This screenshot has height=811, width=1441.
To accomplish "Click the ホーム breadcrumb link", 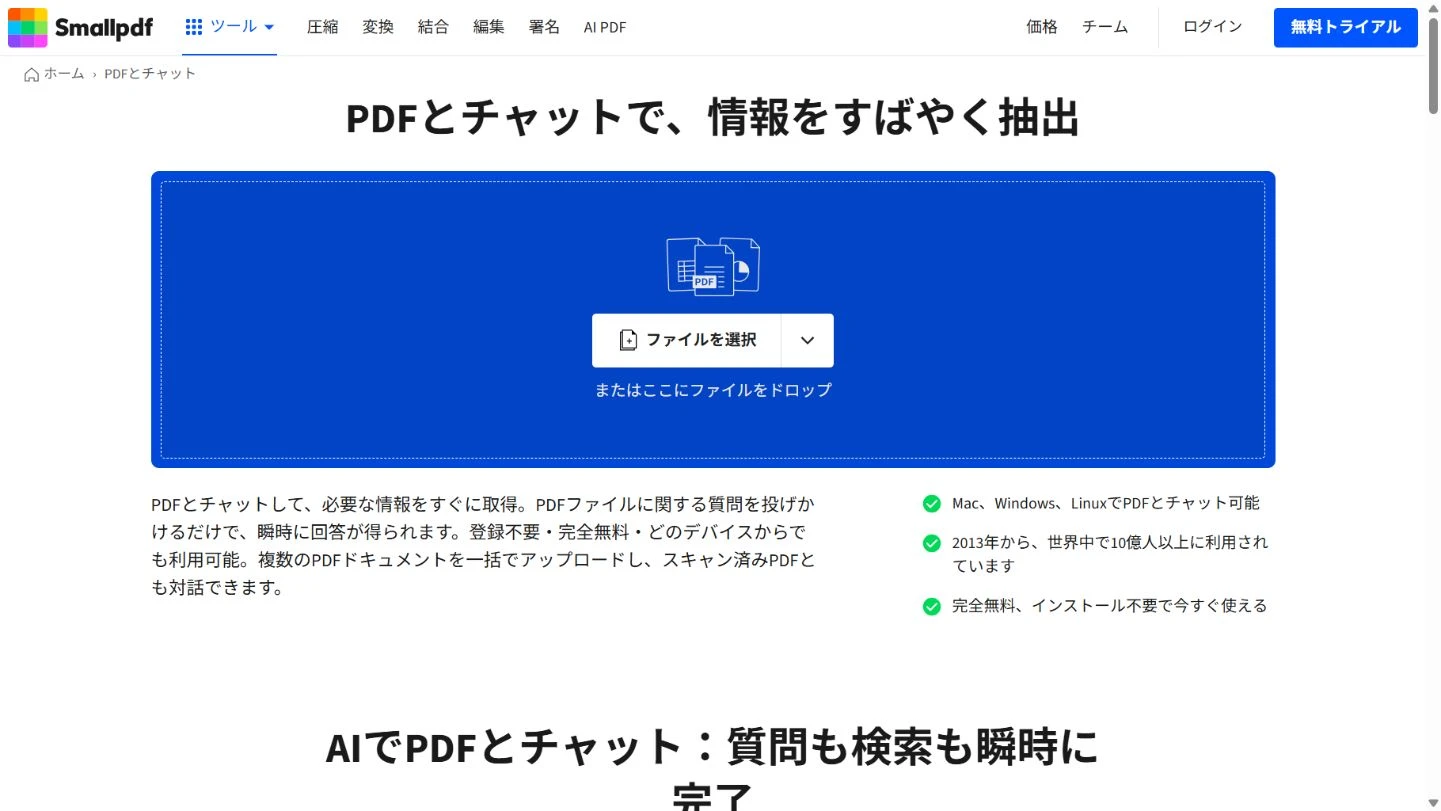I will click(64, 73).
